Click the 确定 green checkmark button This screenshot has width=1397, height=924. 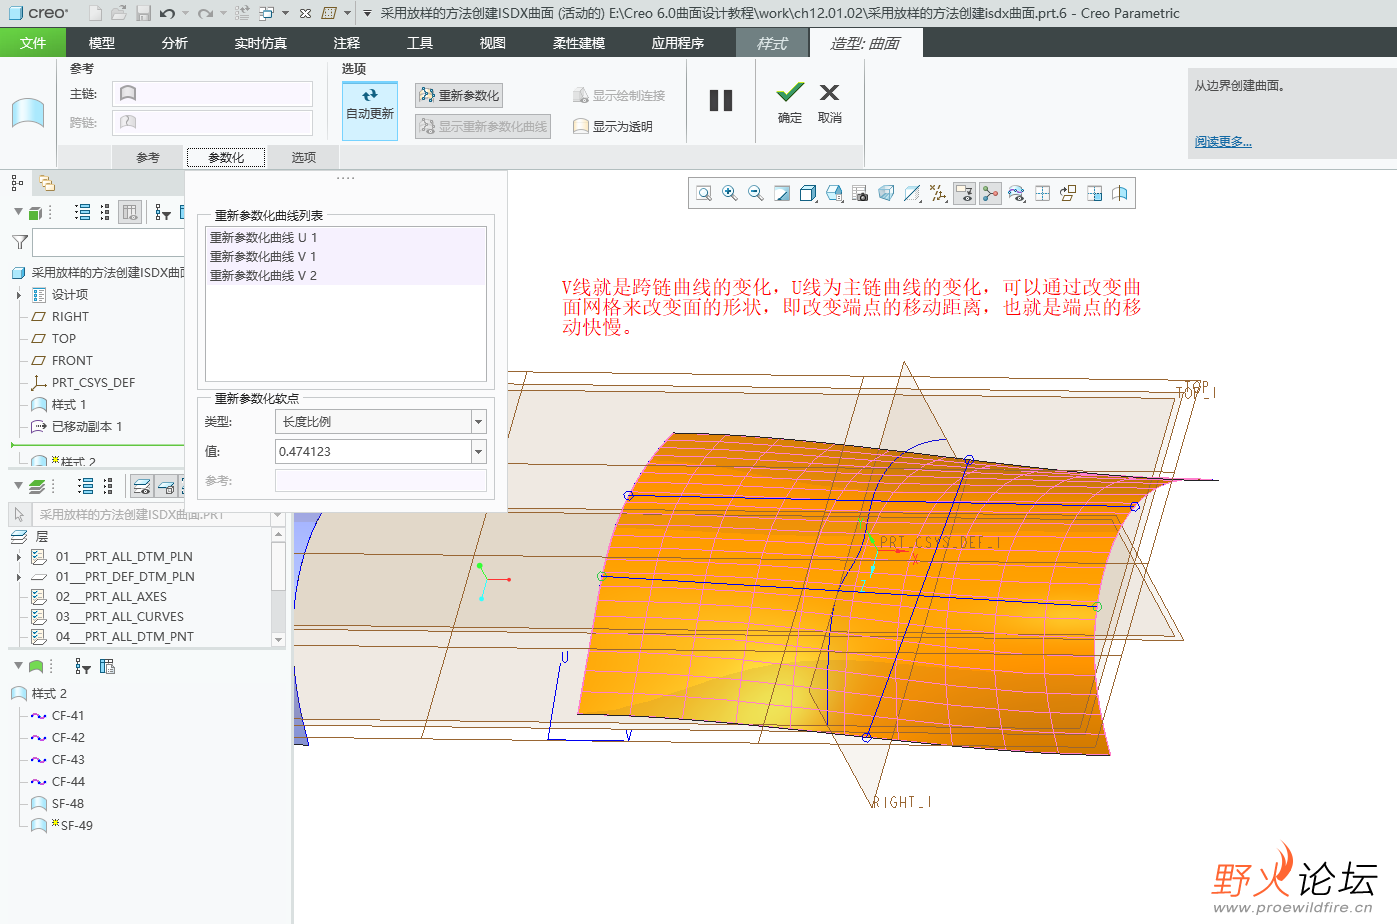click(790, 102)
